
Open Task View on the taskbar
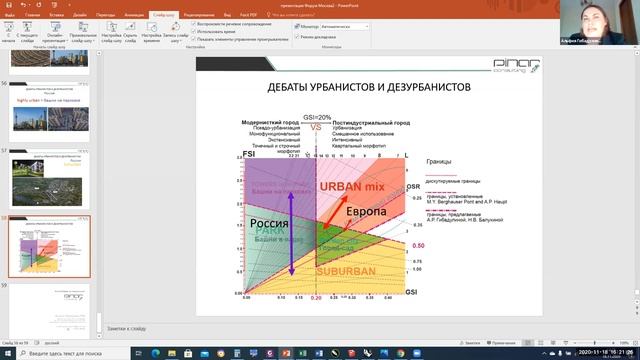pyautogui.click(x=139, y=353)
